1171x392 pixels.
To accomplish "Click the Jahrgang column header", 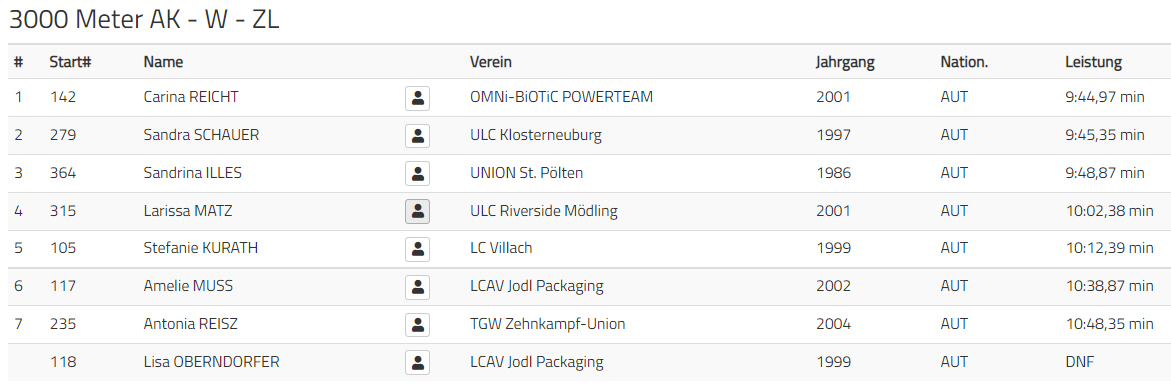I will [845, 62].
